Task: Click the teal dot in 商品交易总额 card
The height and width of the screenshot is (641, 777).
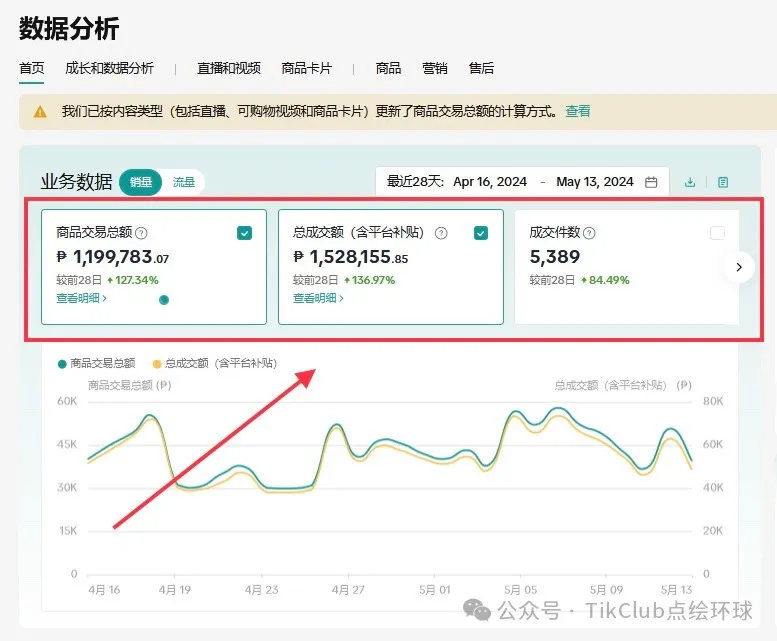Action: [164, 299]
